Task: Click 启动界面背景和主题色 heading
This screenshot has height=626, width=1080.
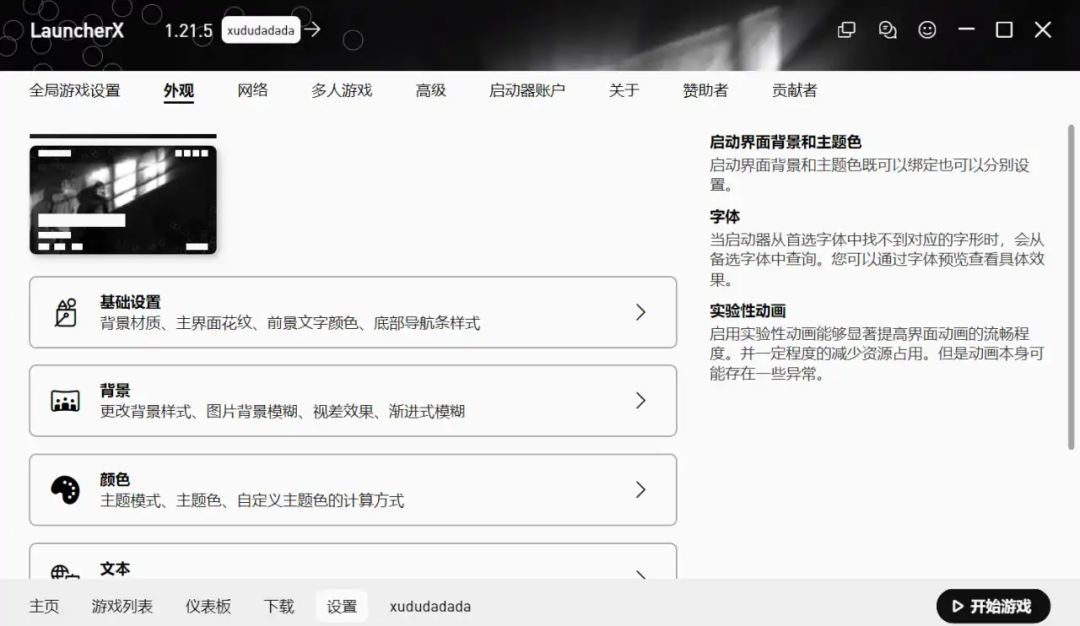Action: [785, 142]
